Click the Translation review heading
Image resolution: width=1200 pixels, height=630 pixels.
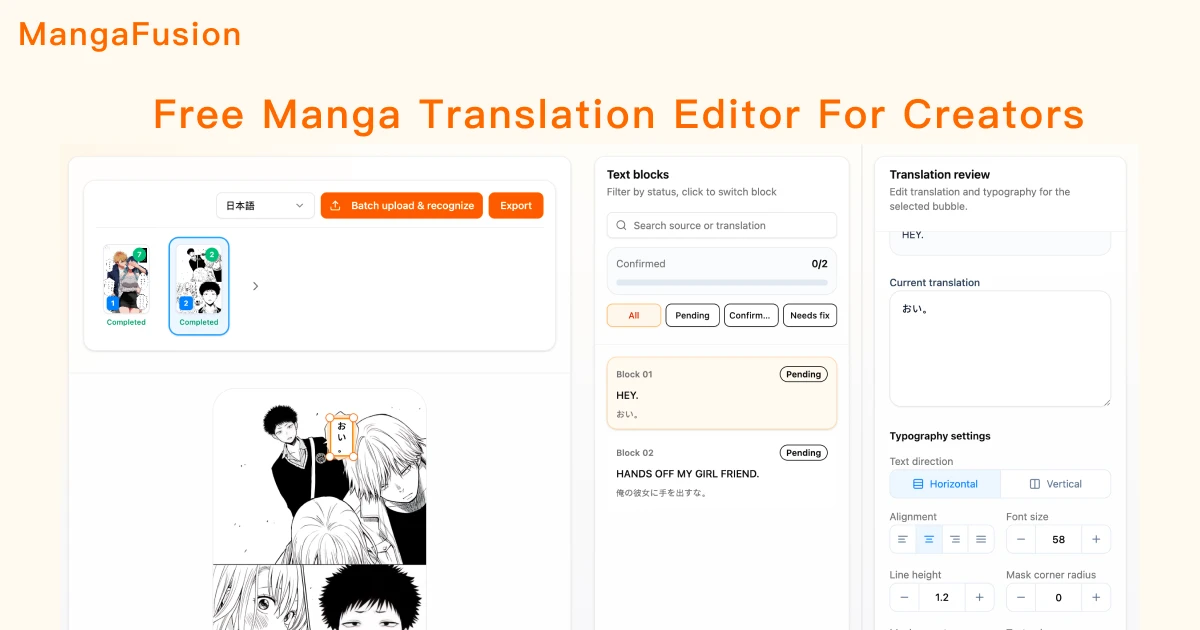pos(940,174)
